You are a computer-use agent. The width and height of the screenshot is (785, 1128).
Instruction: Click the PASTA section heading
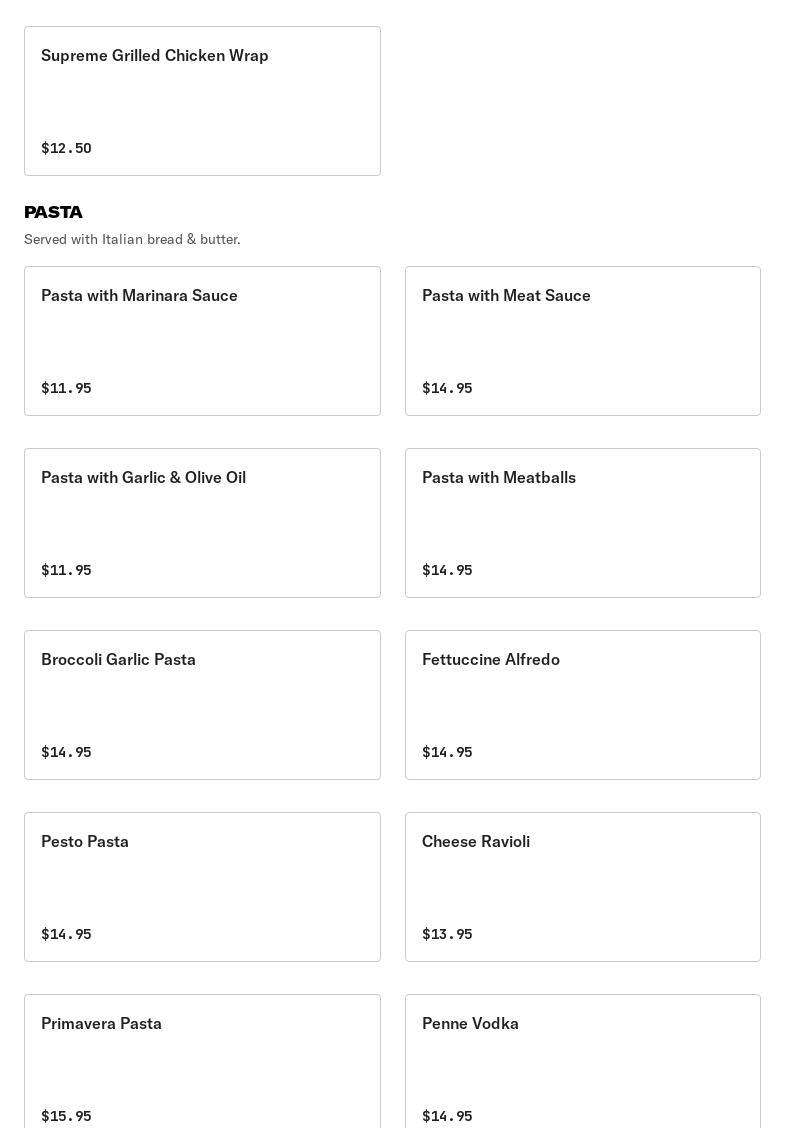click(x=53, y=212)
